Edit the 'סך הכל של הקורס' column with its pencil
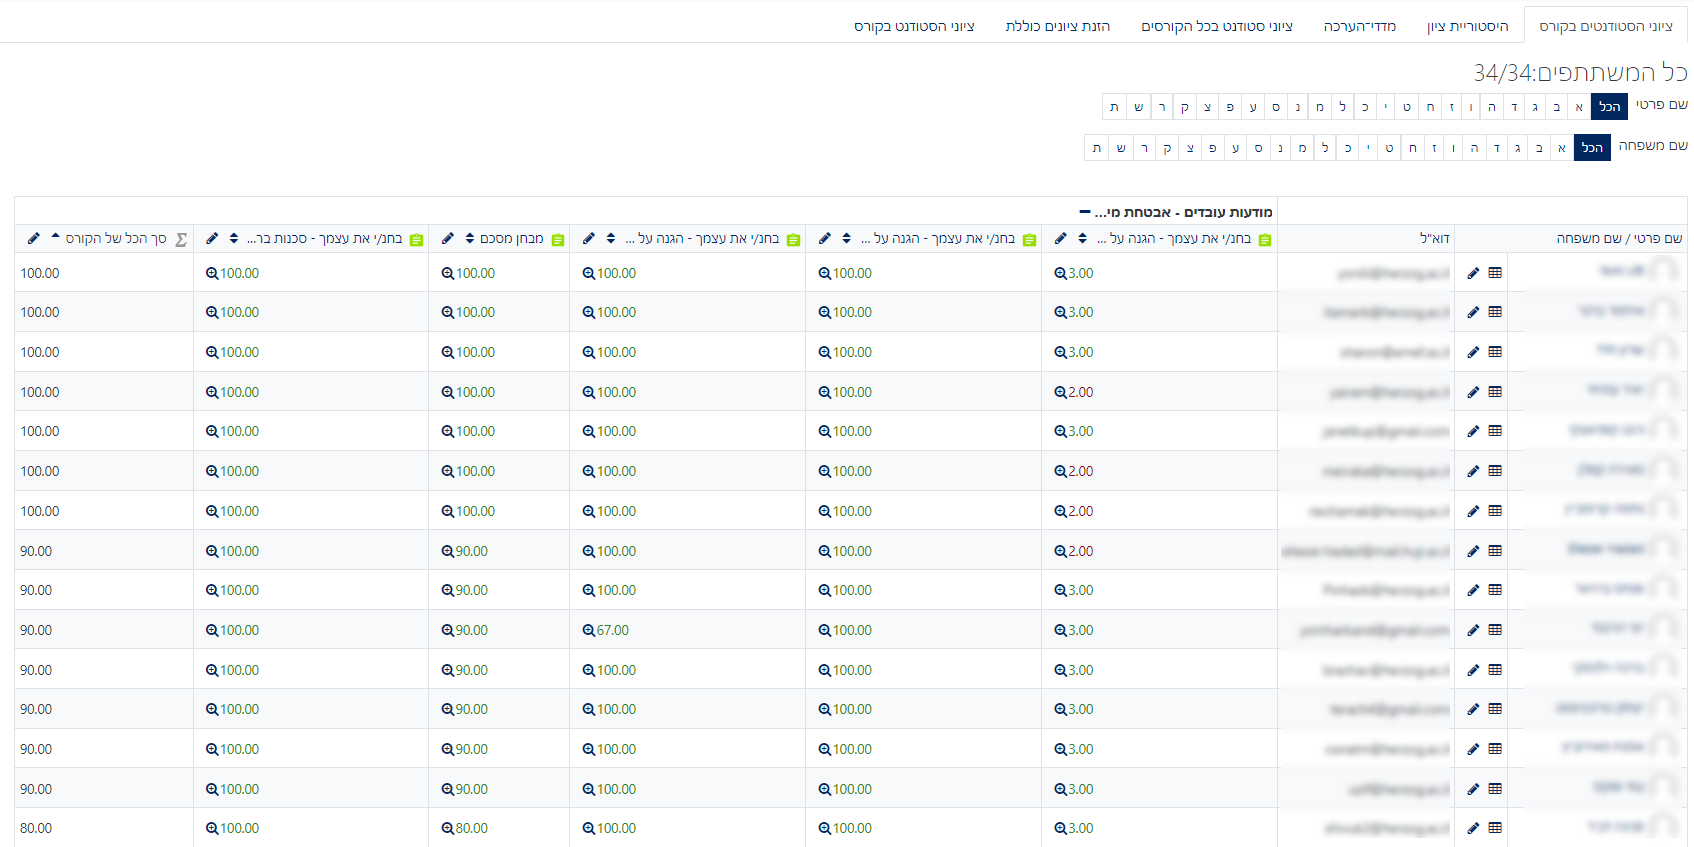The height and width of the screenshot is (847, 1694). pos(34,238)
